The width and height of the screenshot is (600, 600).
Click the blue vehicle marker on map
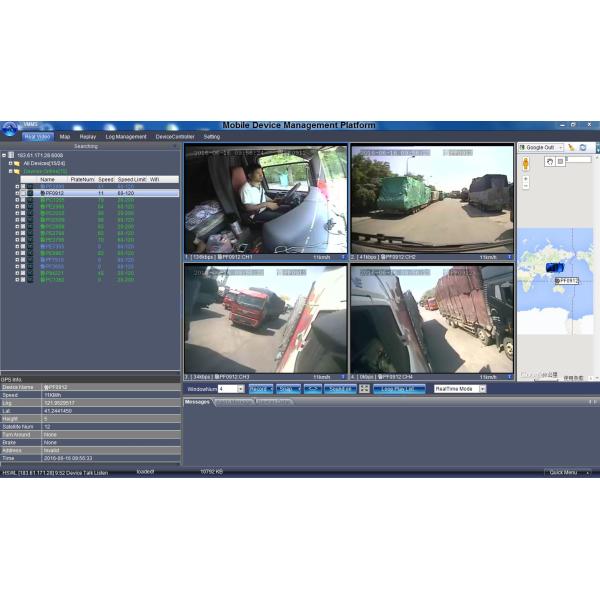point(554,267)
